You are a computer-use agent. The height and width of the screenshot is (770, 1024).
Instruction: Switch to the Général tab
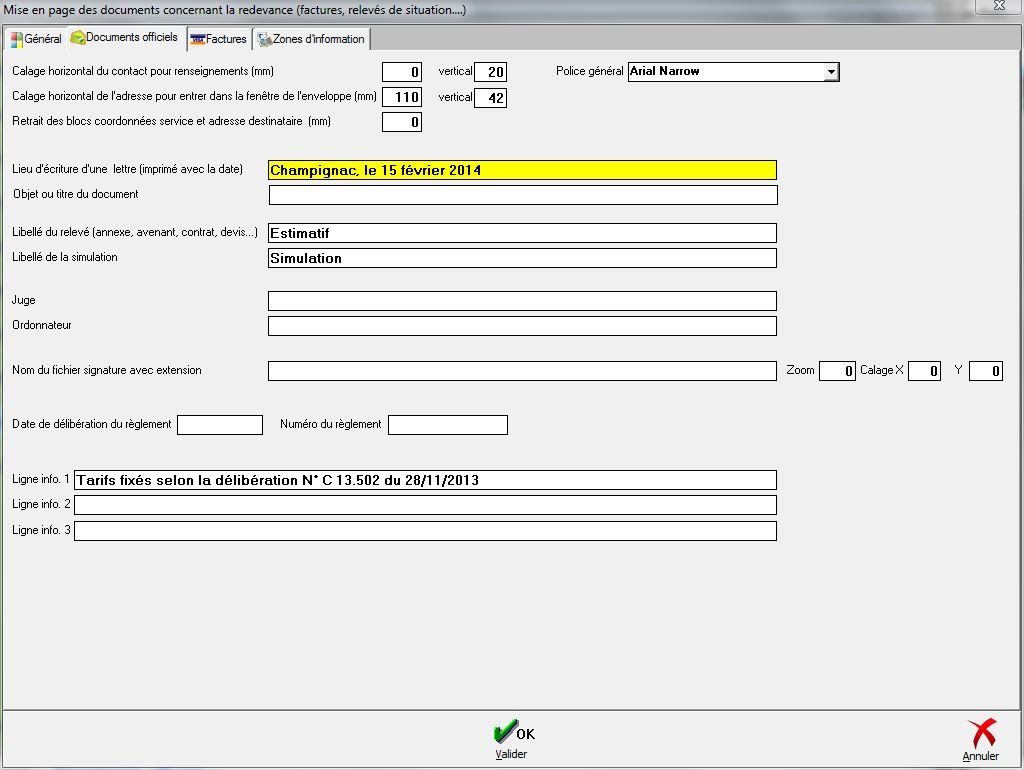click(x=35, y=39)
